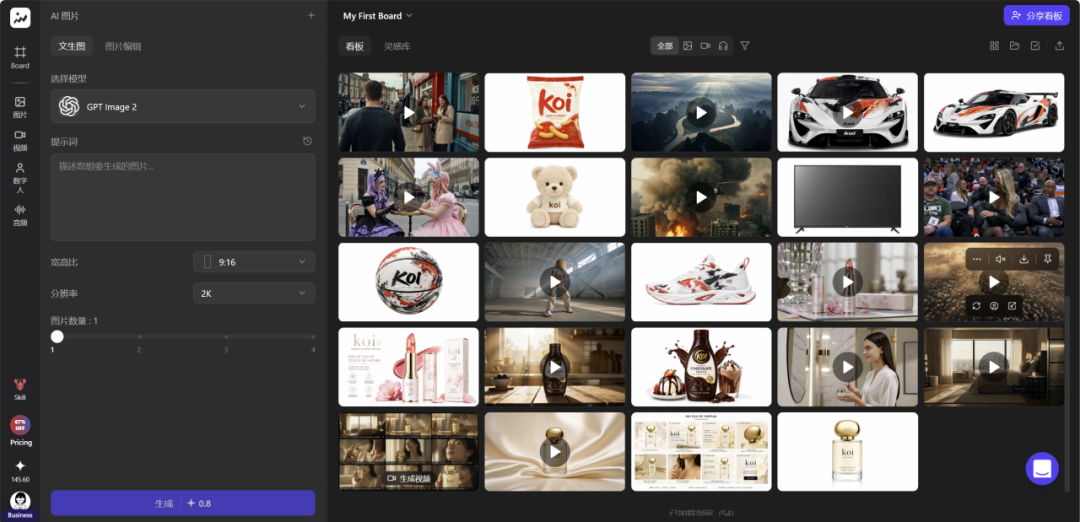Click the prompt description text field
The height and width of the screenshot is (522, 1080).
pyautogui.click(x=183, y=197)
